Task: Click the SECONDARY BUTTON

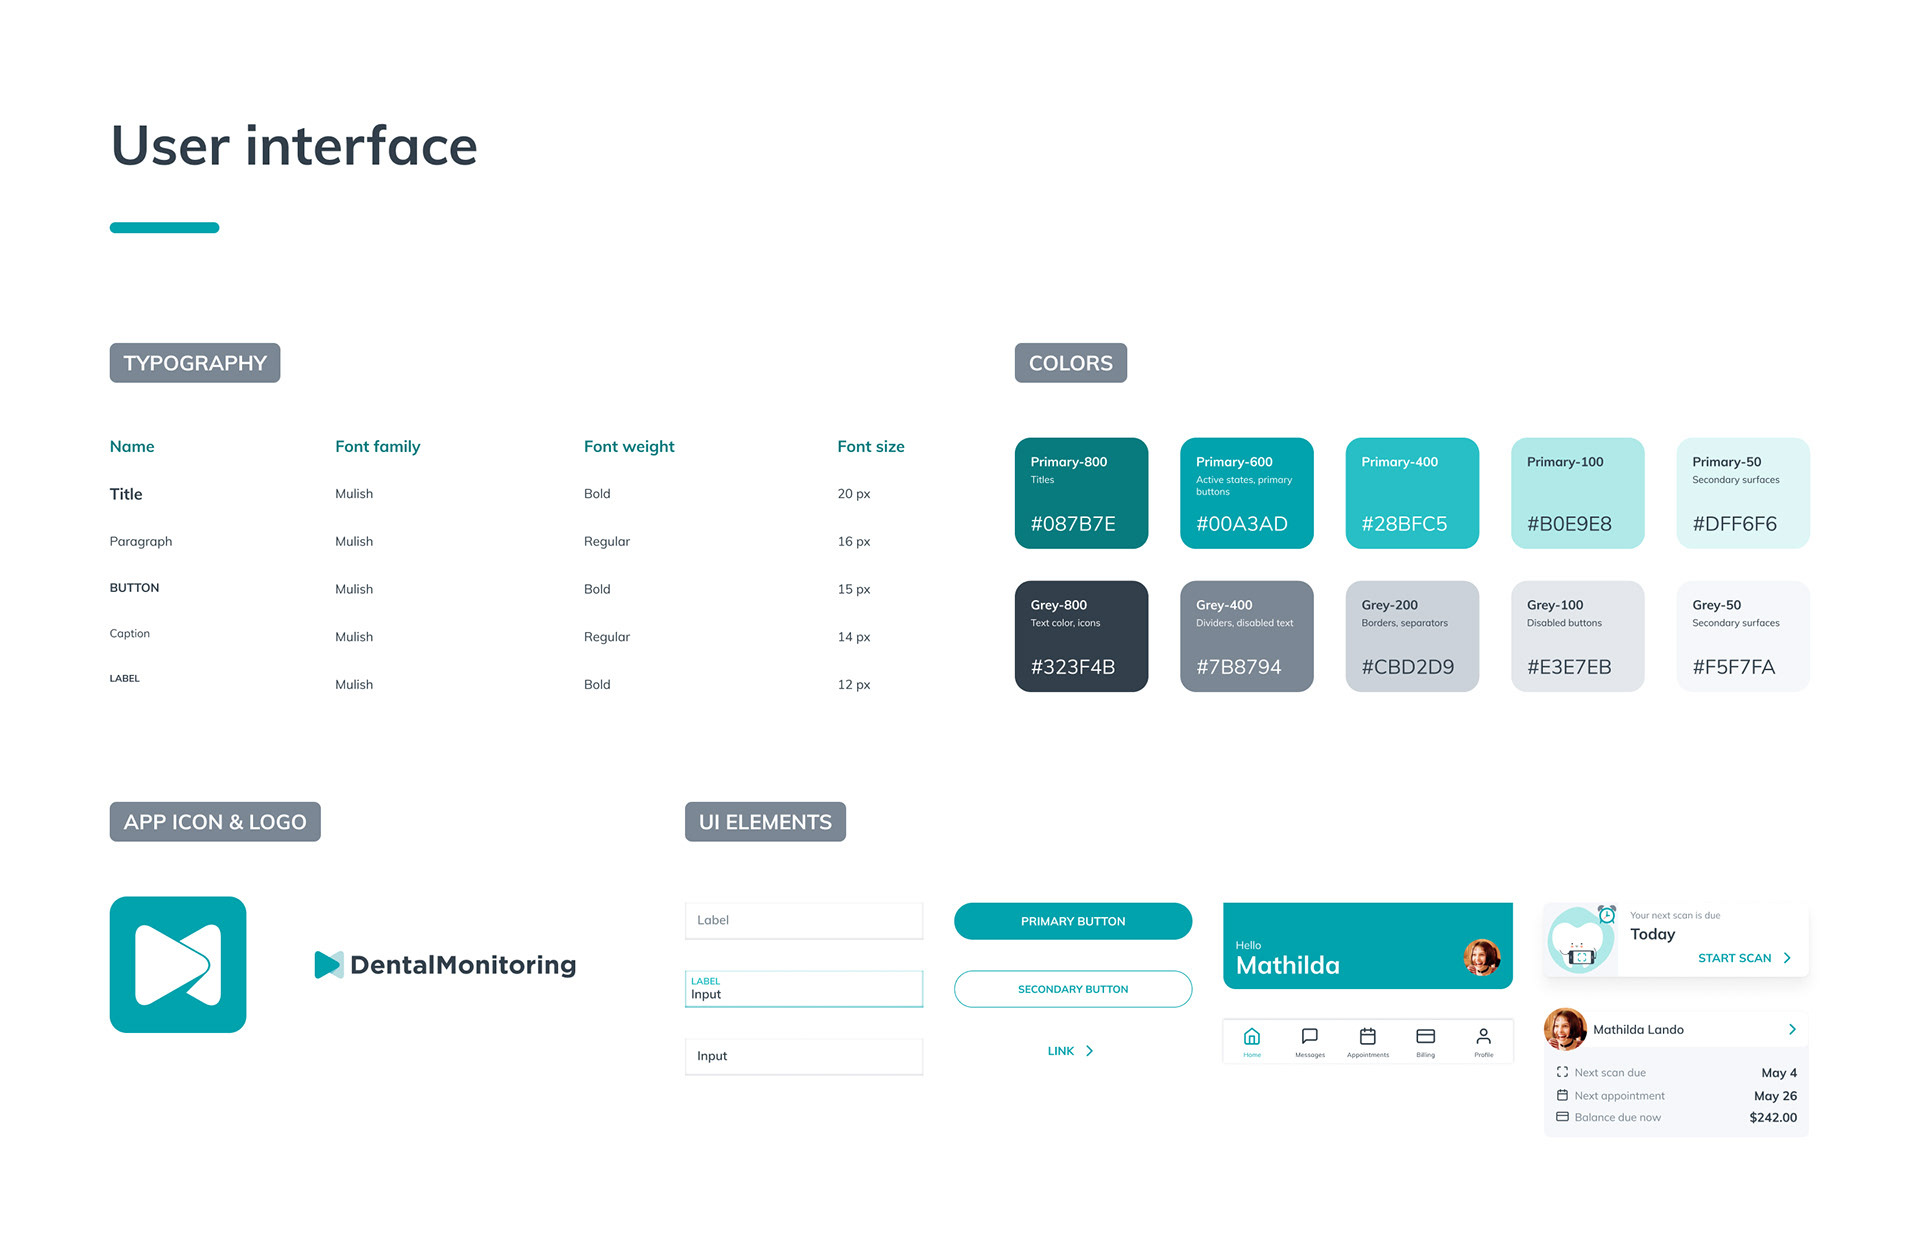Action: [1073, 989]
